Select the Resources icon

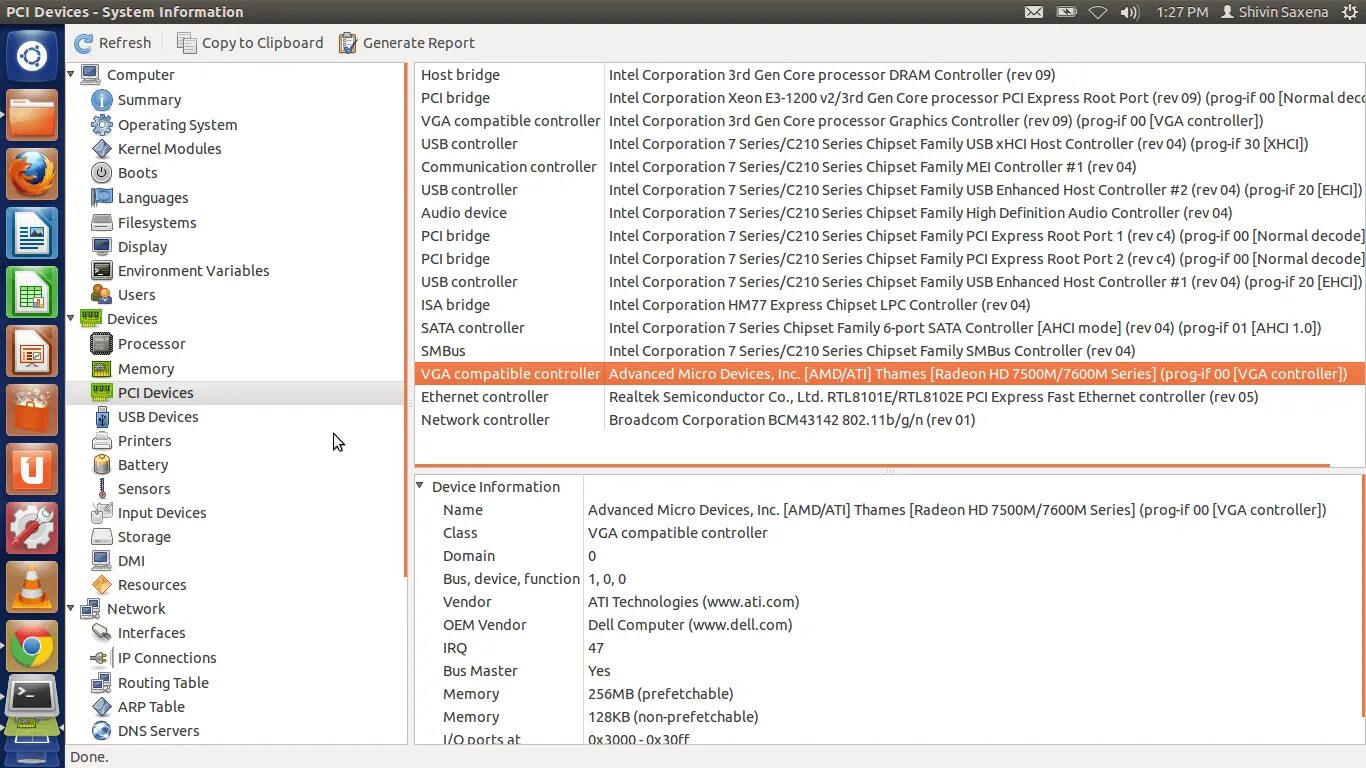(101, 585)
